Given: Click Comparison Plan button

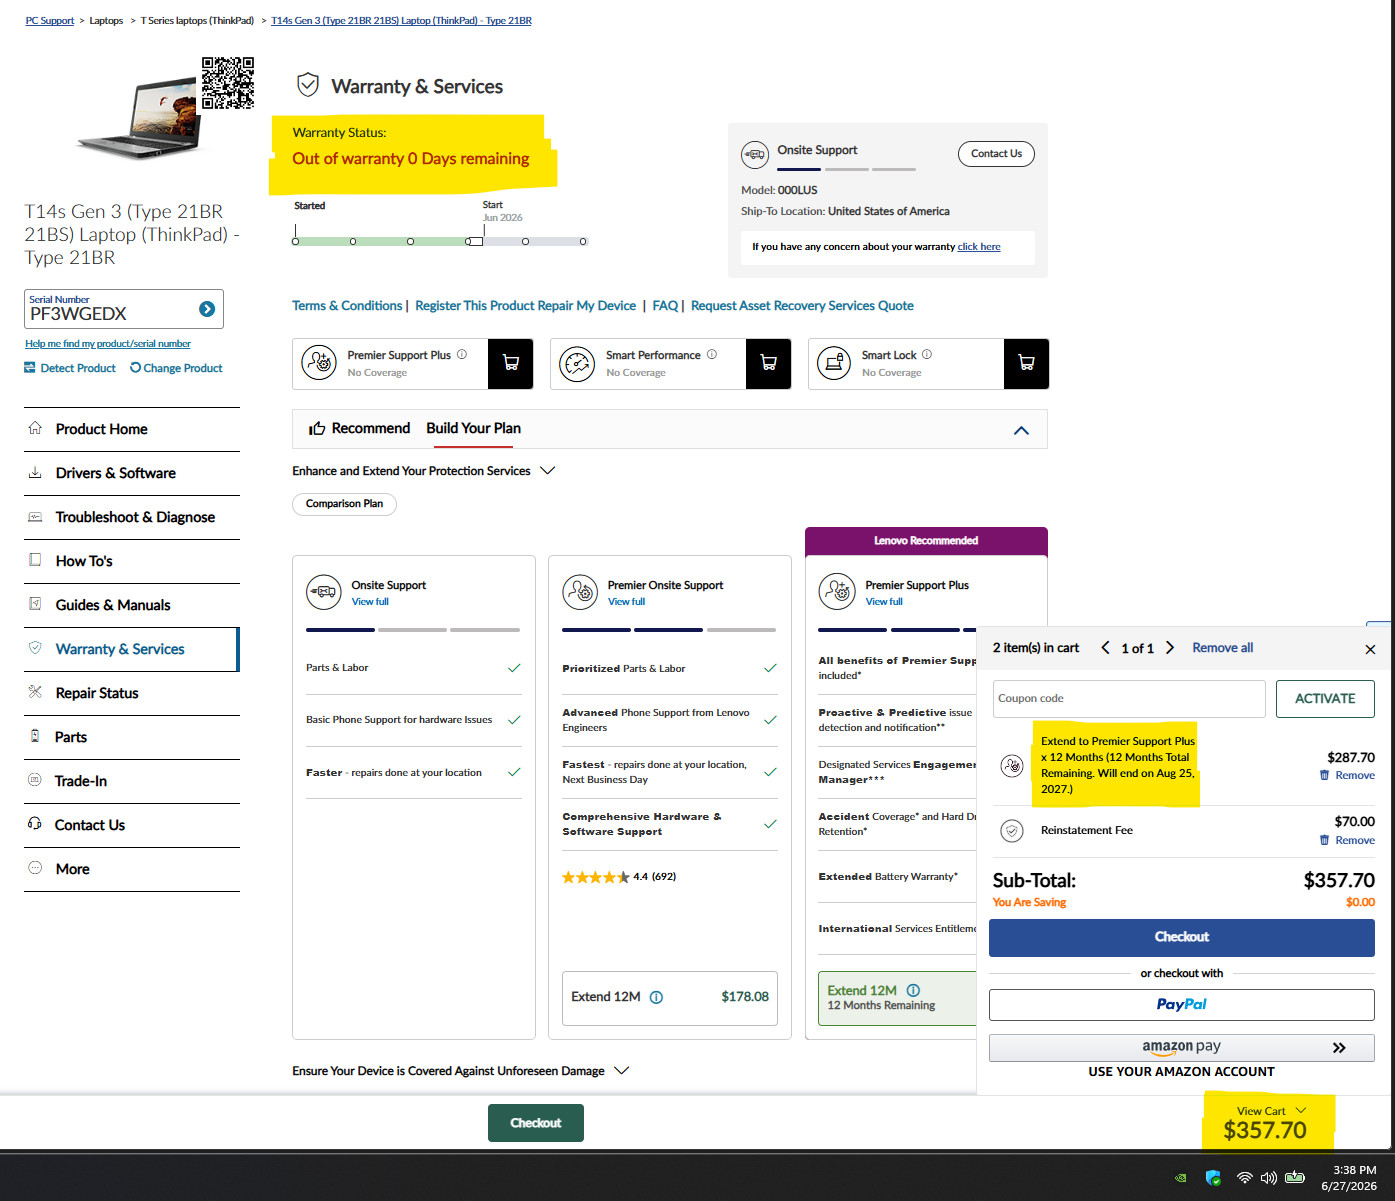Looking at the screenshot, I should pyautogui.click(x=344, y=504).
